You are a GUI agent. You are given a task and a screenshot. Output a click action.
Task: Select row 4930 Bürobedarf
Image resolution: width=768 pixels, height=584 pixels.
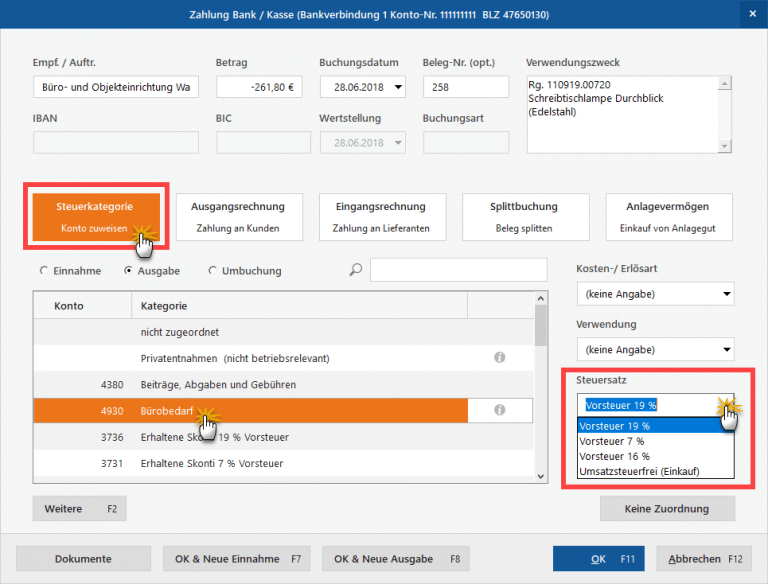284,411
